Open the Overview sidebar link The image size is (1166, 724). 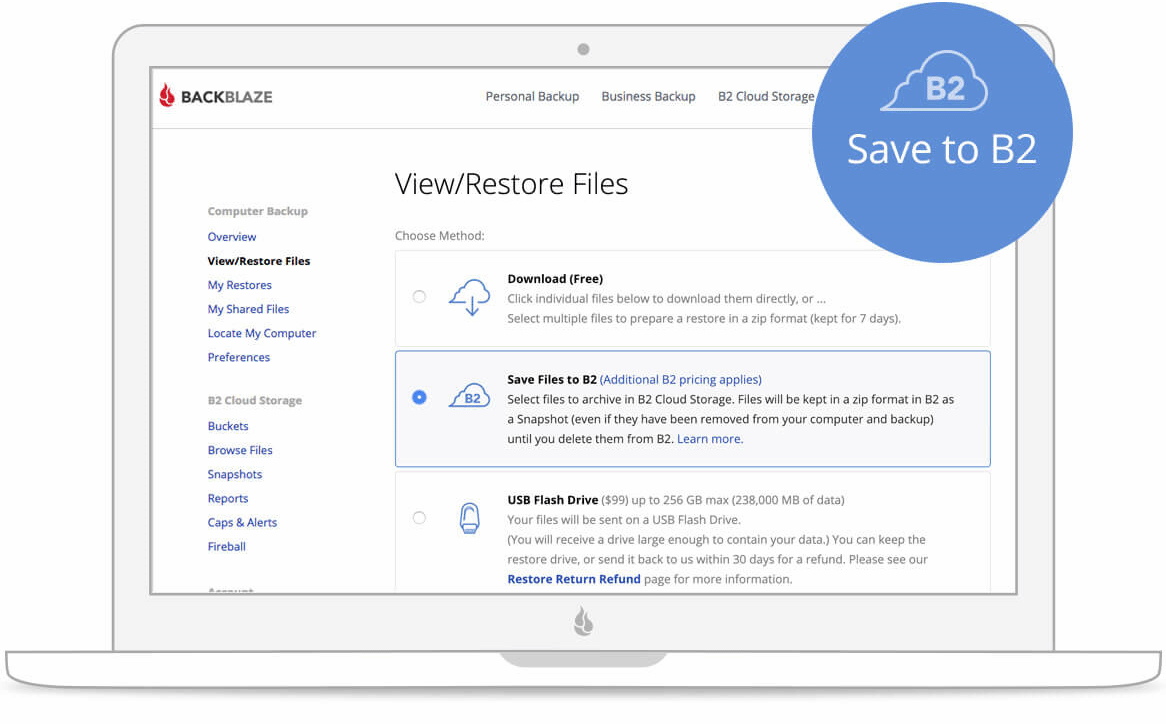232,237
